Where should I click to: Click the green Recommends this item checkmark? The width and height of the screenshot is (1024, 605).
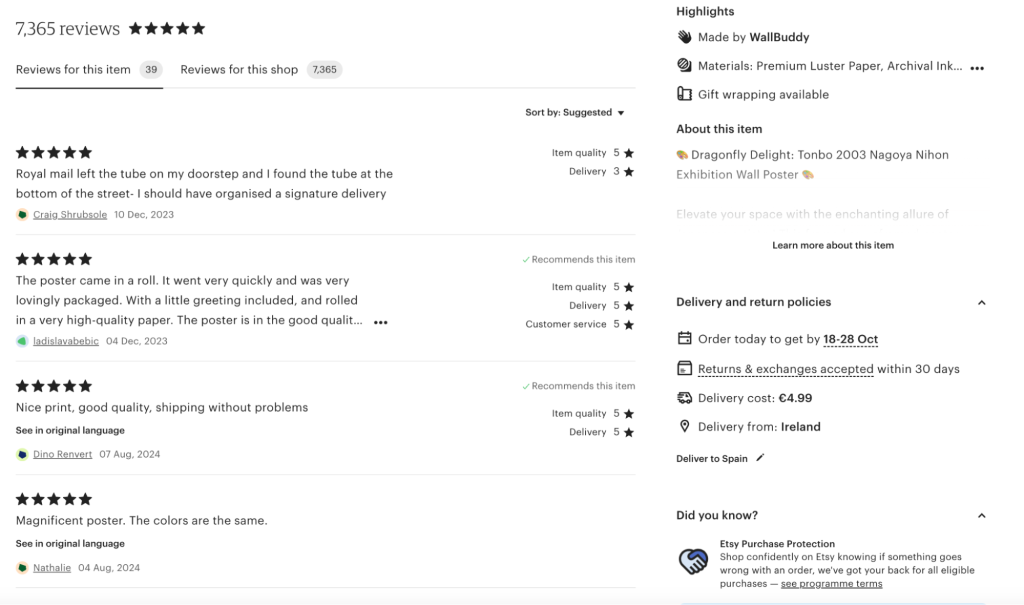point(527,259)
